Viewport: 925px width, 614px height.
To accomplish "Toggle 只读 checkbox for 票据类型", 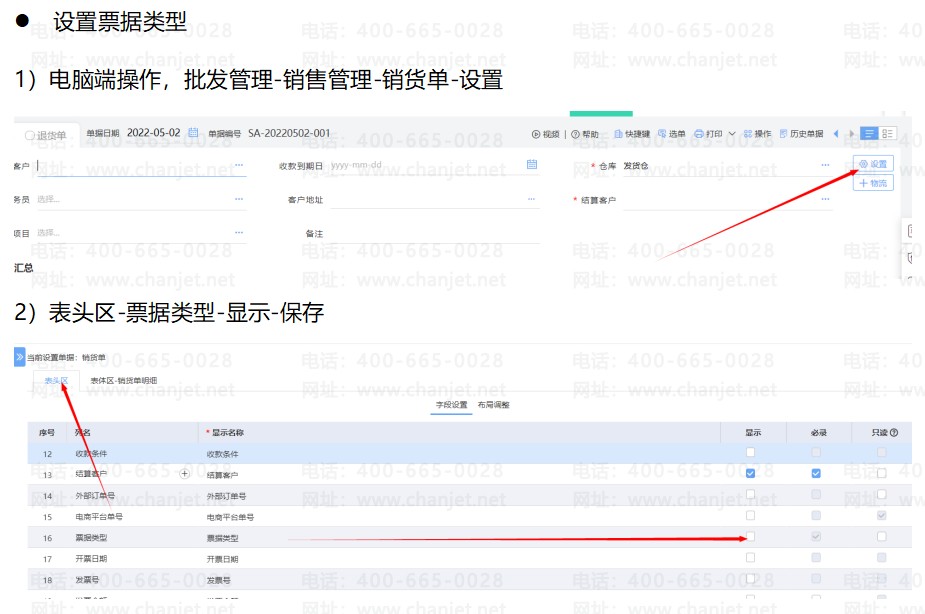I will pyautogui.click(x=881, y=536).
